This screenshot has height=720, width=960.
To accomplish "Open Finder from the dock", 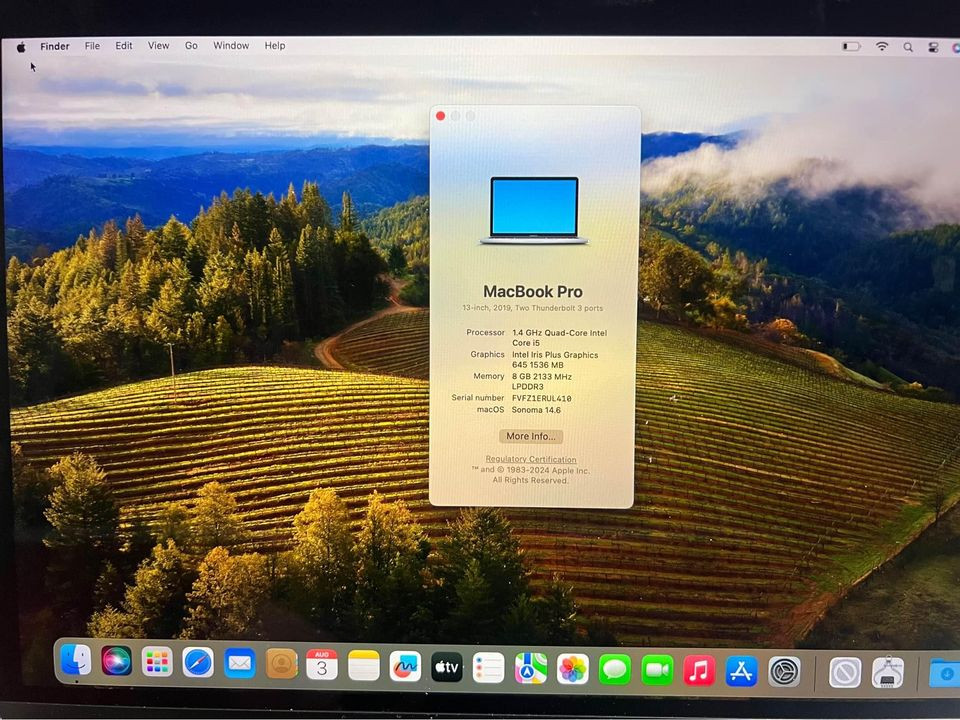I will [77, 660].
